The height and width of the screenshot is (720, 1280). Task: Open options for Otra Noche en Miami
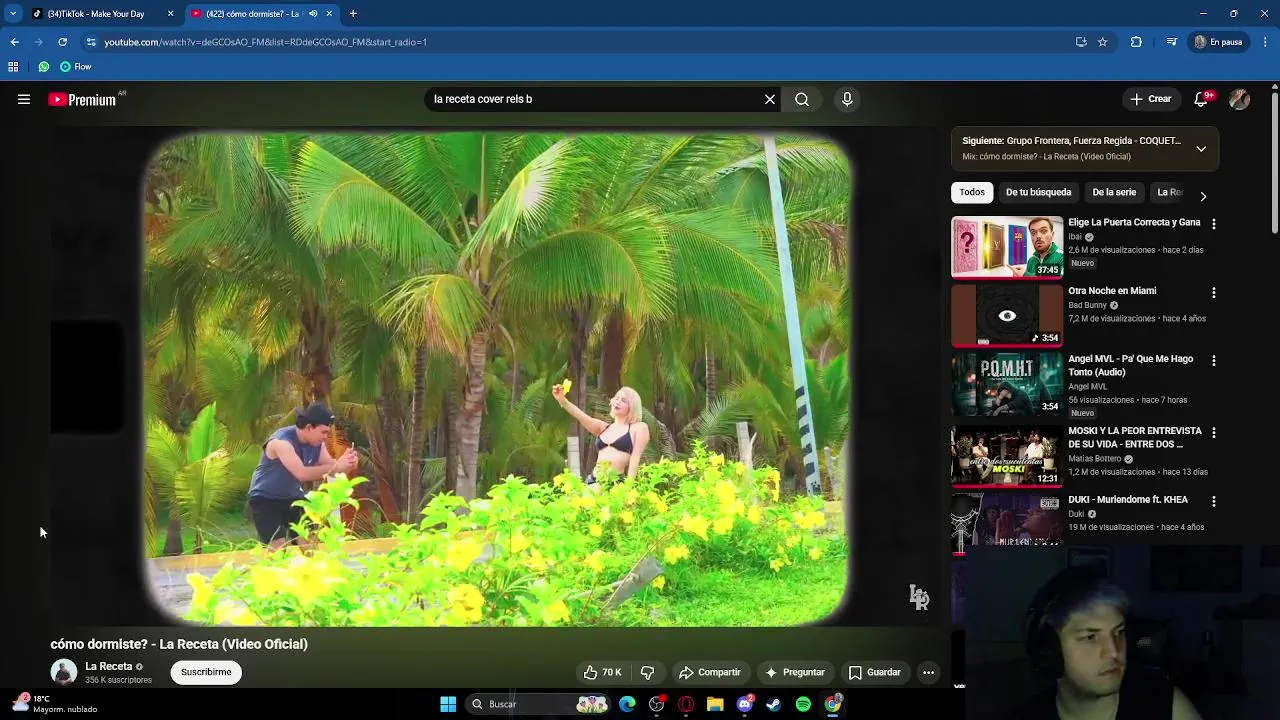point(1214,292)
